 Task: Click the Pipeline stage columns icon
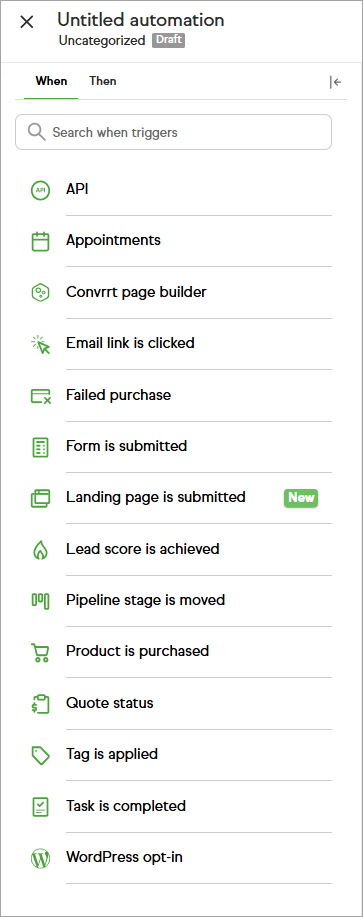click(x=40, y=601)
